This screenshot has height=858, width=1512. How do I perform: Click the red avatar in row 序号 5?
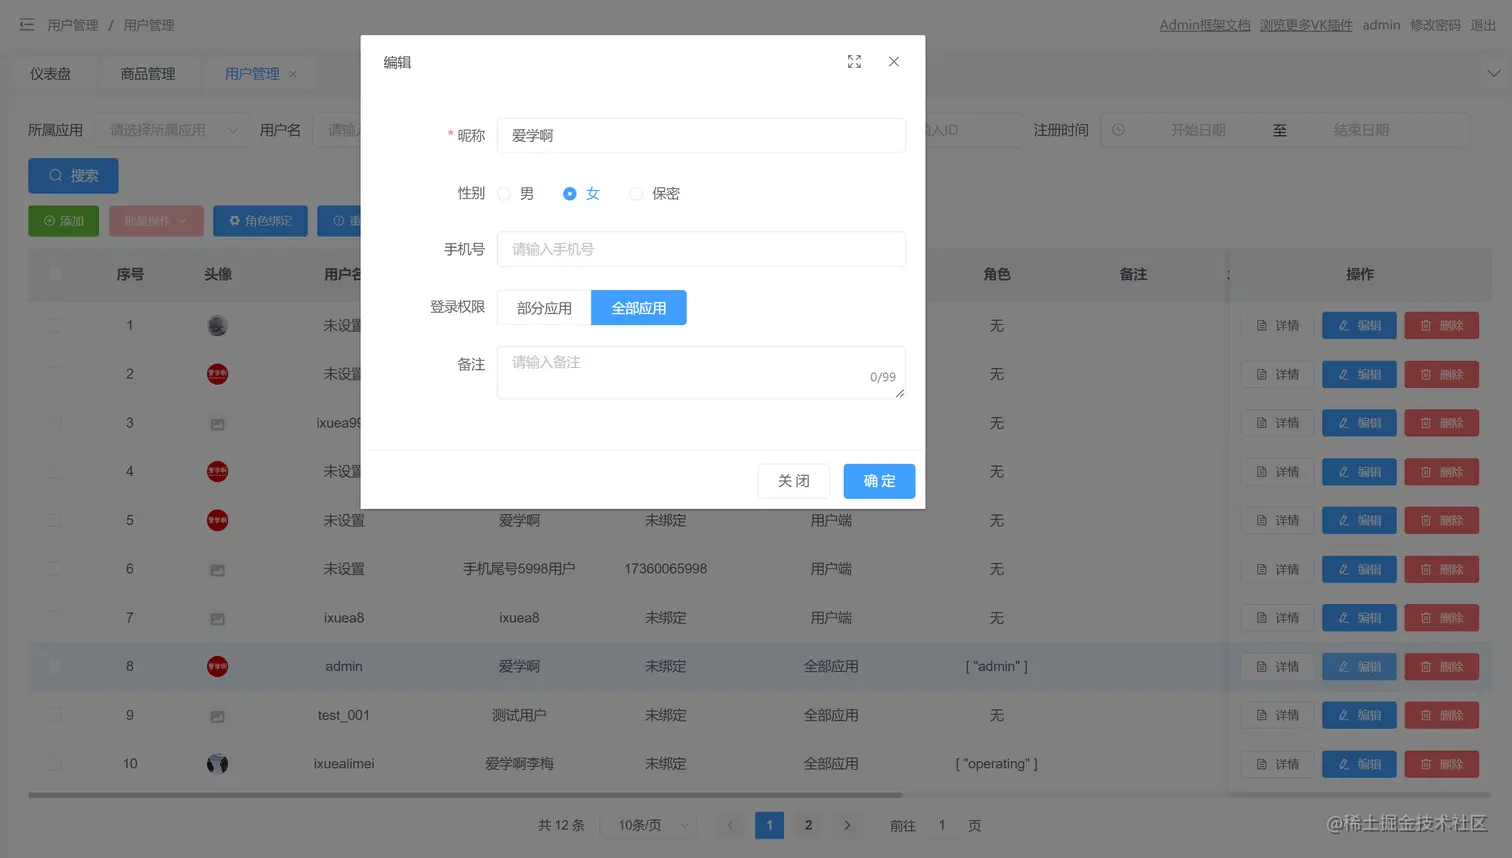217,520
